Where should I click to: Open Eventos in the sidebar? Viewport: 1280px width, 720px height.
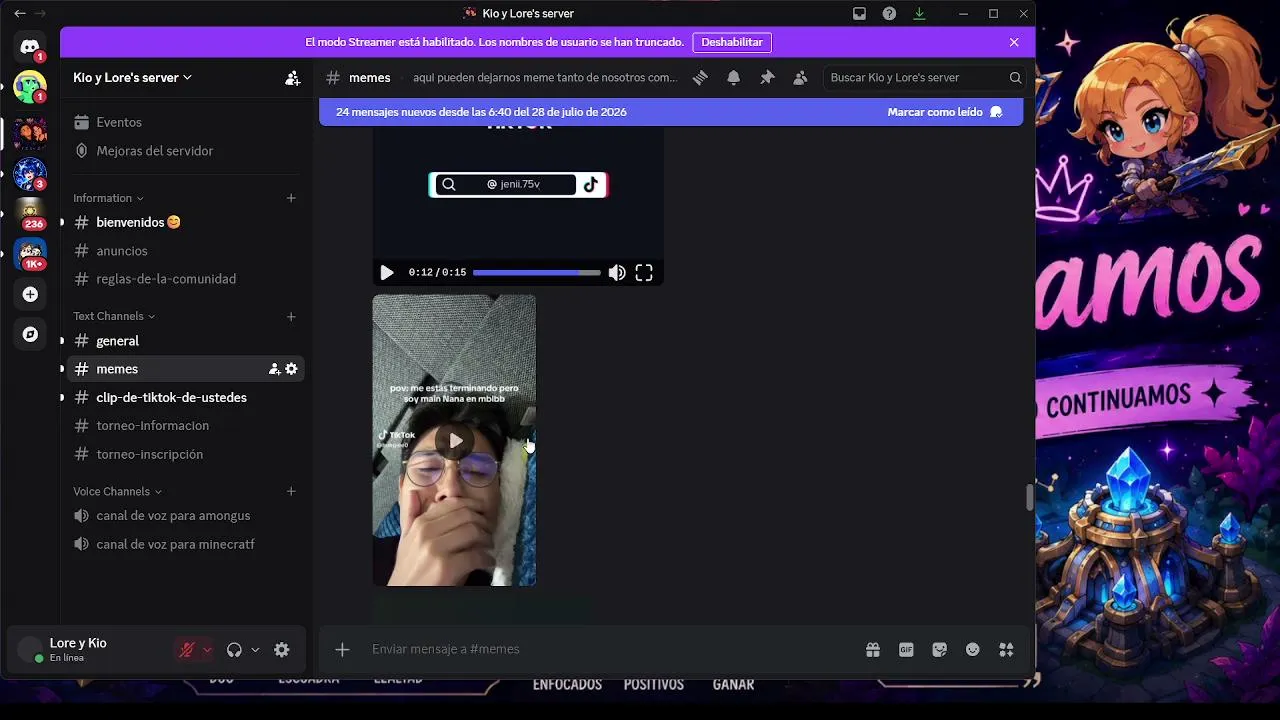click(186, 122)
